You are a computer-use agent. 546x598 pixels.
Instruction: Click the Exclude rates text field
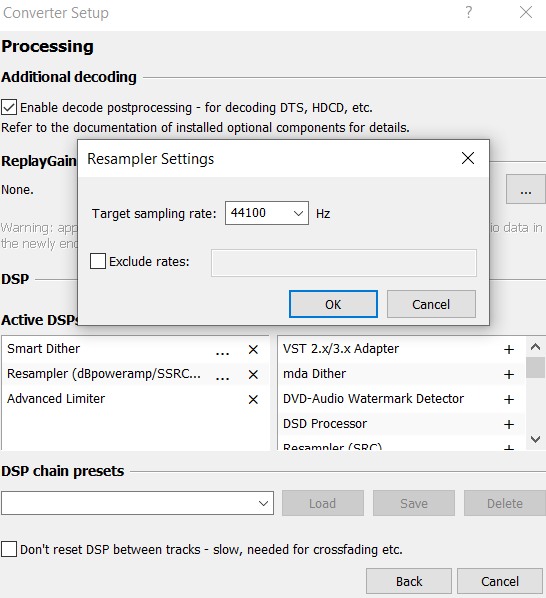(344, 263)
